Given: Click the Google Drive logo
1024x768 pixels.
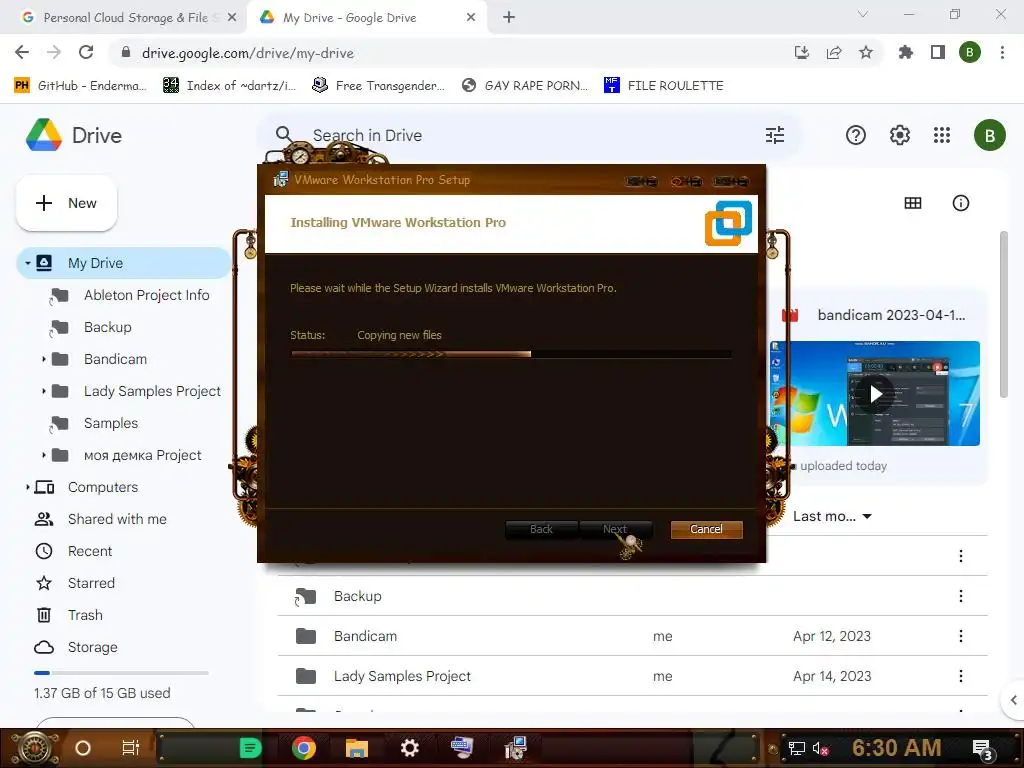Looking at the screenshot, I should (x=44, y=135).
